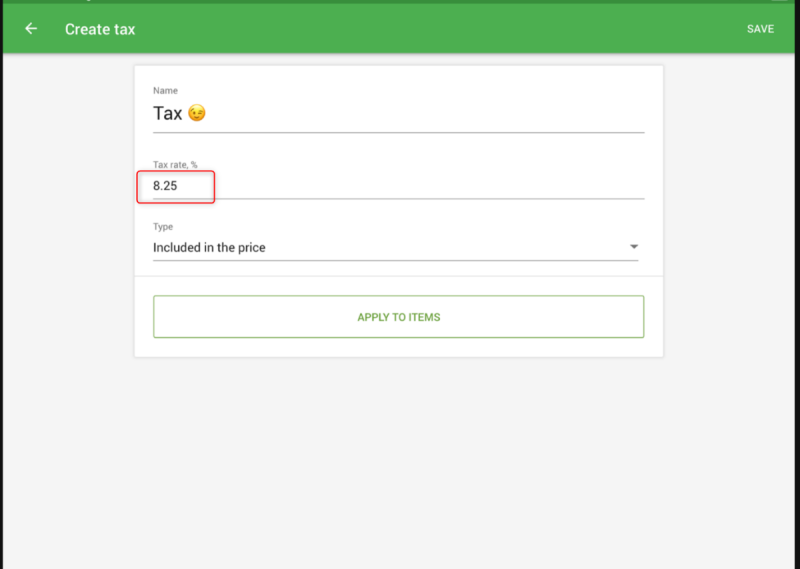Click the word 'Tax' in the name field

point(167,114)
